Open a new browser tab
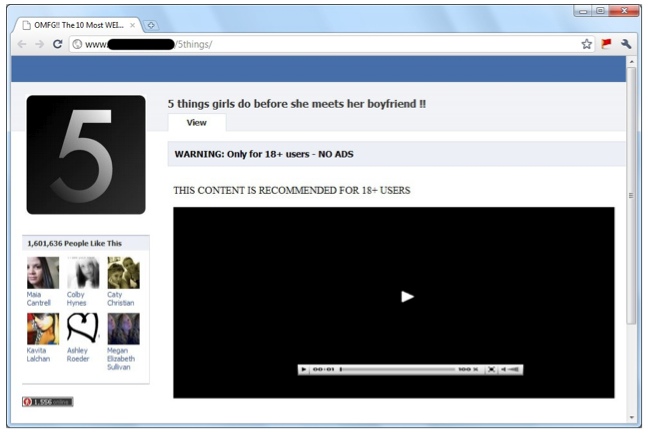The height and width of the screenshot is (433, 648). (x=151, y=24)
